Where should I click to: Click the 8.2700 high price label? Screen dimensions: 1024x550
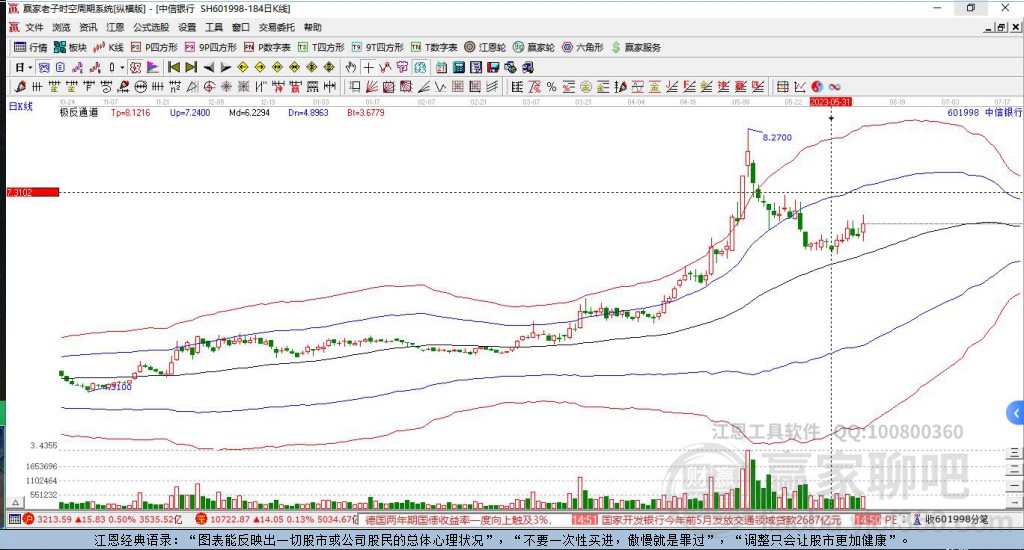[x=777, y=137]
